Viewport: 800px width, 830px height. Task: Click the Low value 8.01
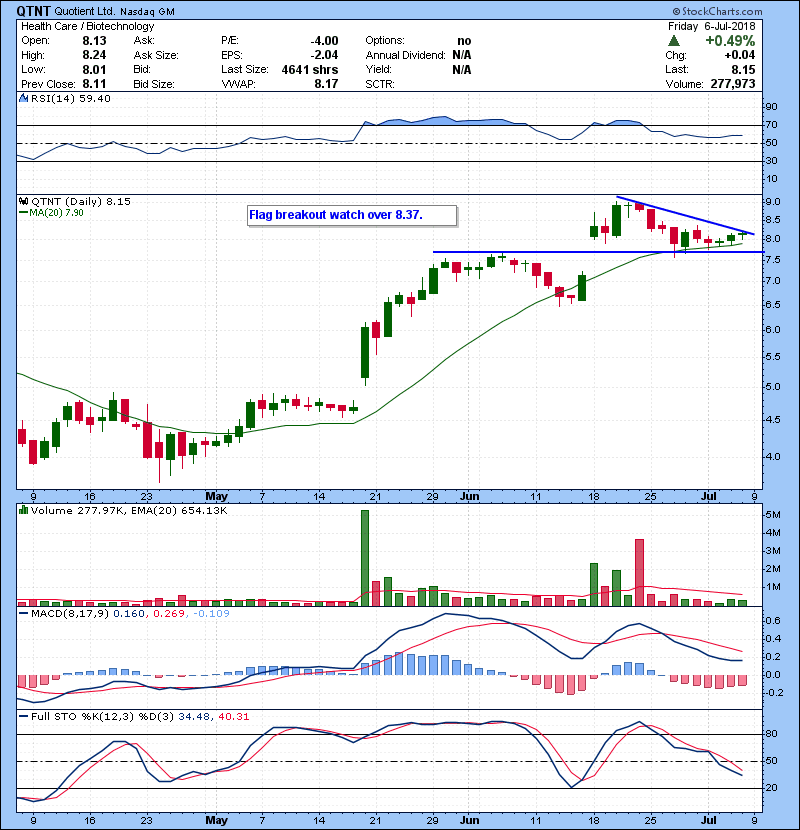click(94, 69)
